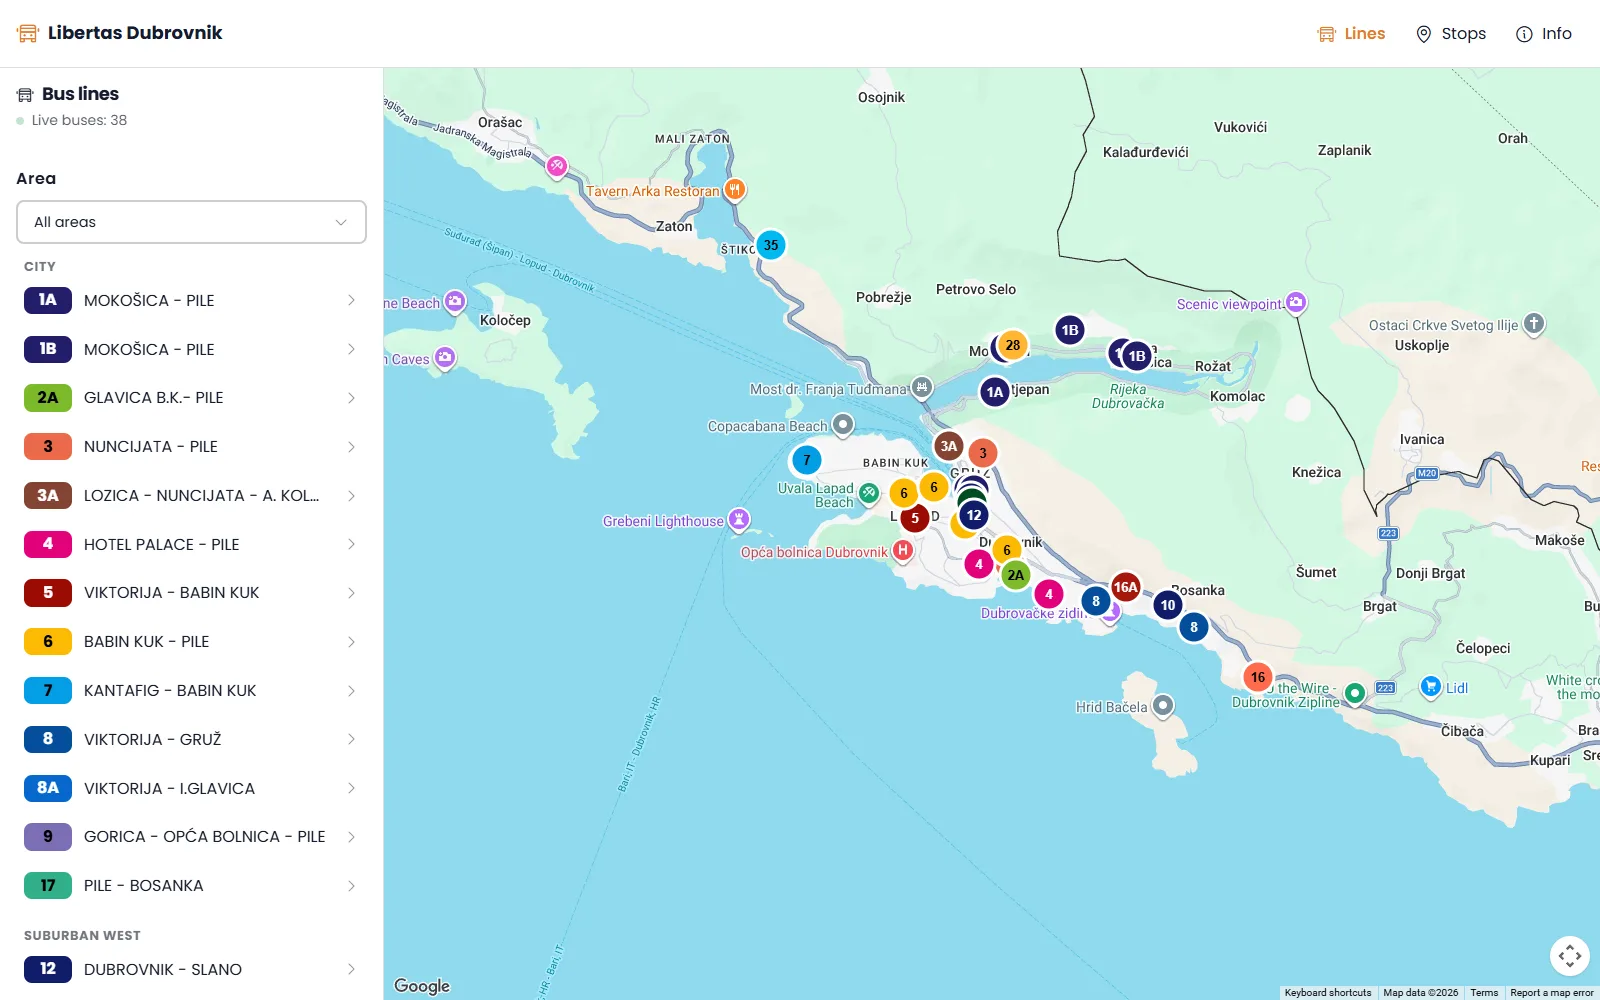Select the 3A bus marker on the map
Screen dimensions: 1600x1000
(x=949, y=446)
